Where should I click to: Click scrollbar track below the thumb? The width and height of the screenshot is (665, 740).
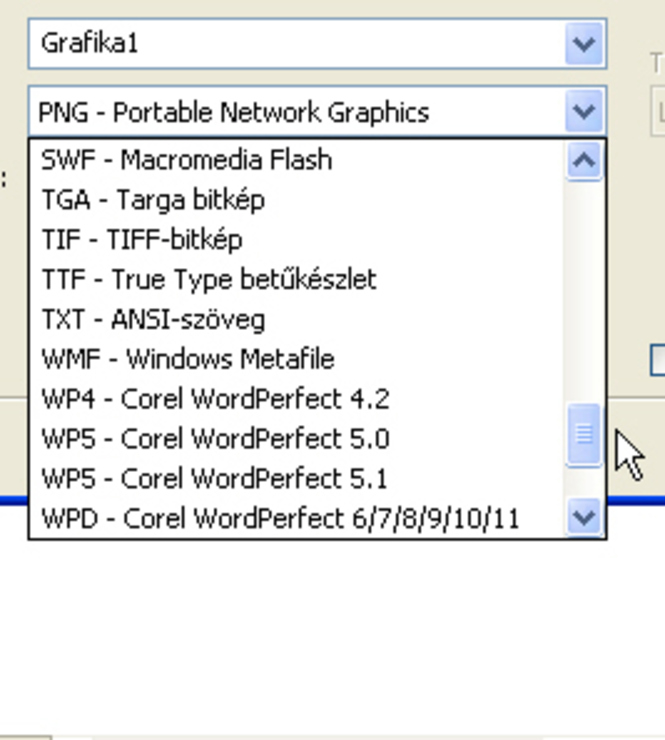click(x=584, y=482)
